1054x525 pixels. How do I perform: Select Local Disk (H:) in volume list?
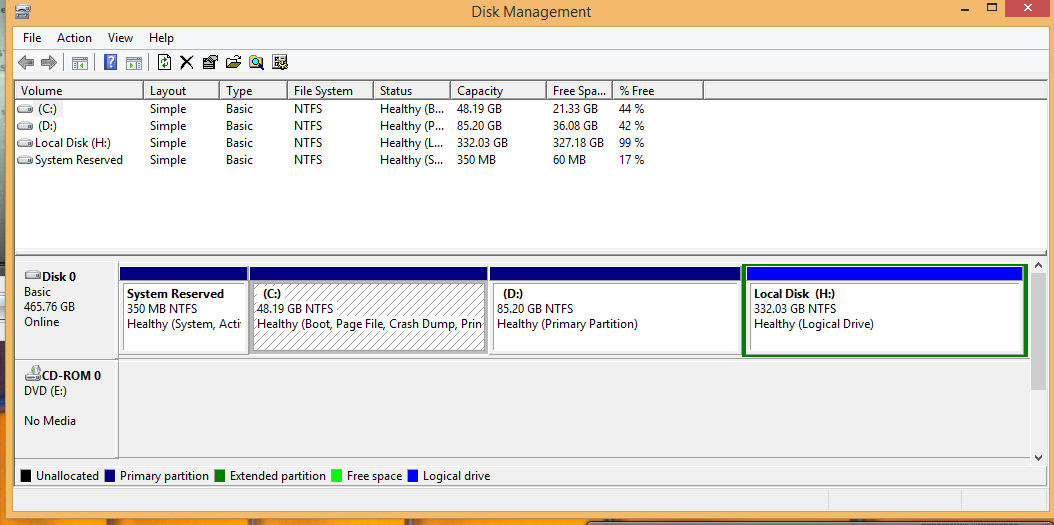[73, 143]
